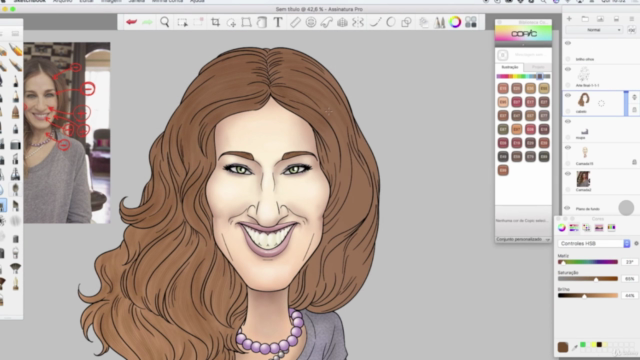Add a layer group folder
640x360 pixels.
tap(585, 19)
